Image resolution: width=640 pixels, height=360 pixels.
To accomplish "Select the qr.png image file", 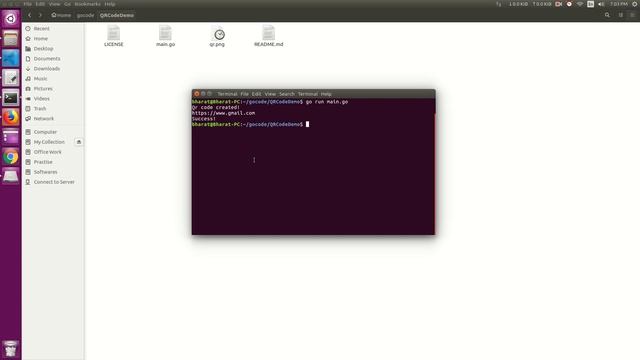I will click(217, 36).
